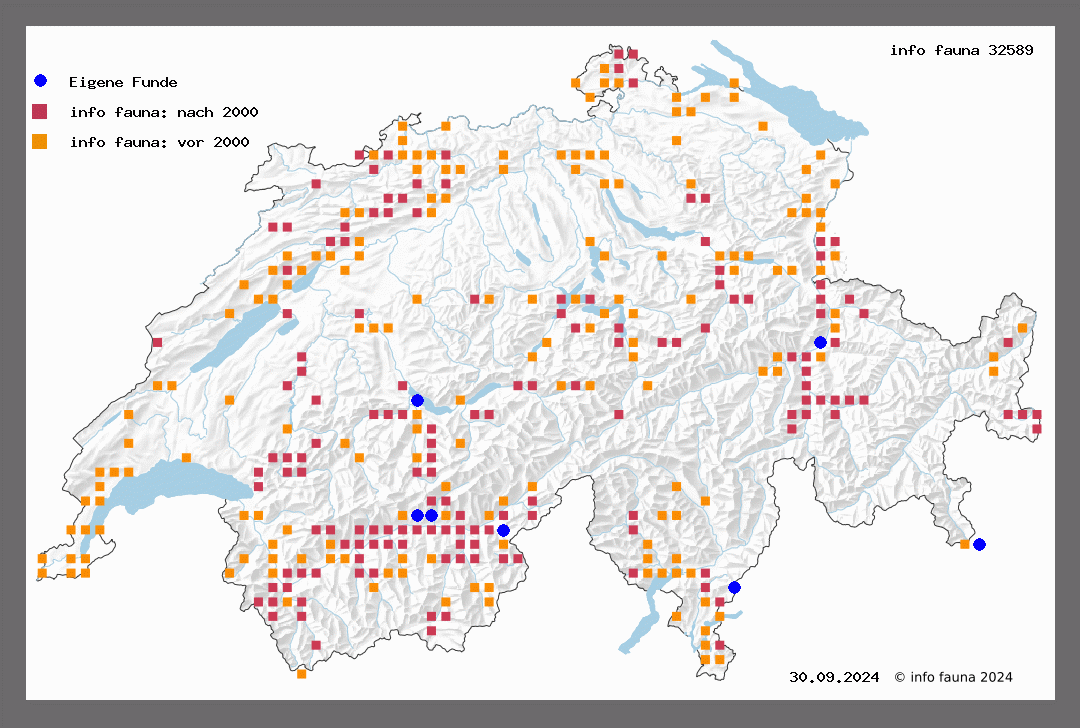Select the blue dot northeast of Lake Maggiore
The image size is (1080, 728).
[x=734, y=587]
